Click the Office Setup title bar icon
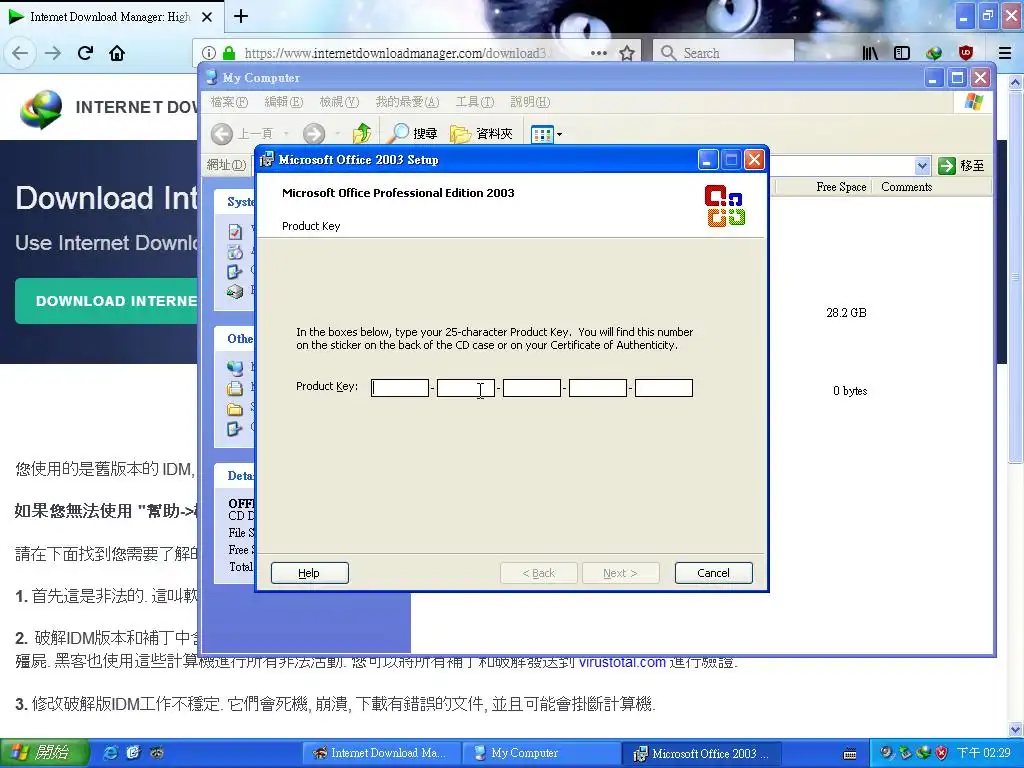This screenshot has width=1024, height=768. click(x=266, y=159)
